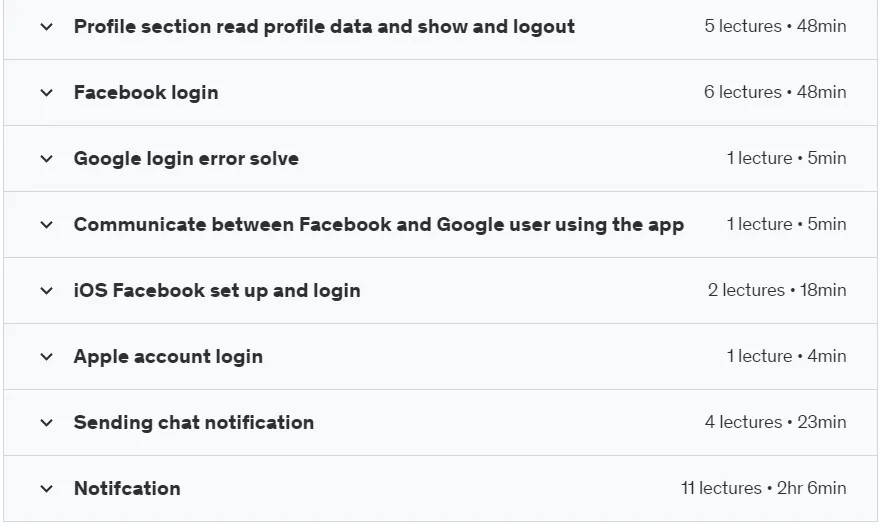Toggle the Apple account login chevron

(47, 357)
